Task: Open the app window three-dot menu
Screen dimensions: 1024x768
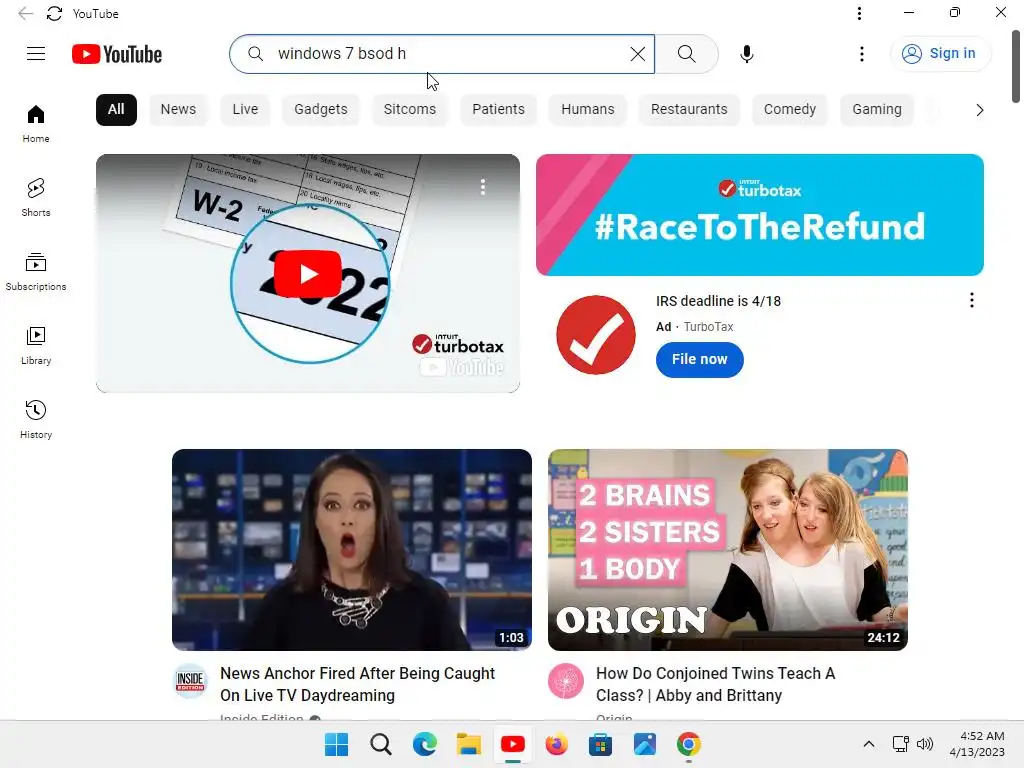Action: pos(859,14)
